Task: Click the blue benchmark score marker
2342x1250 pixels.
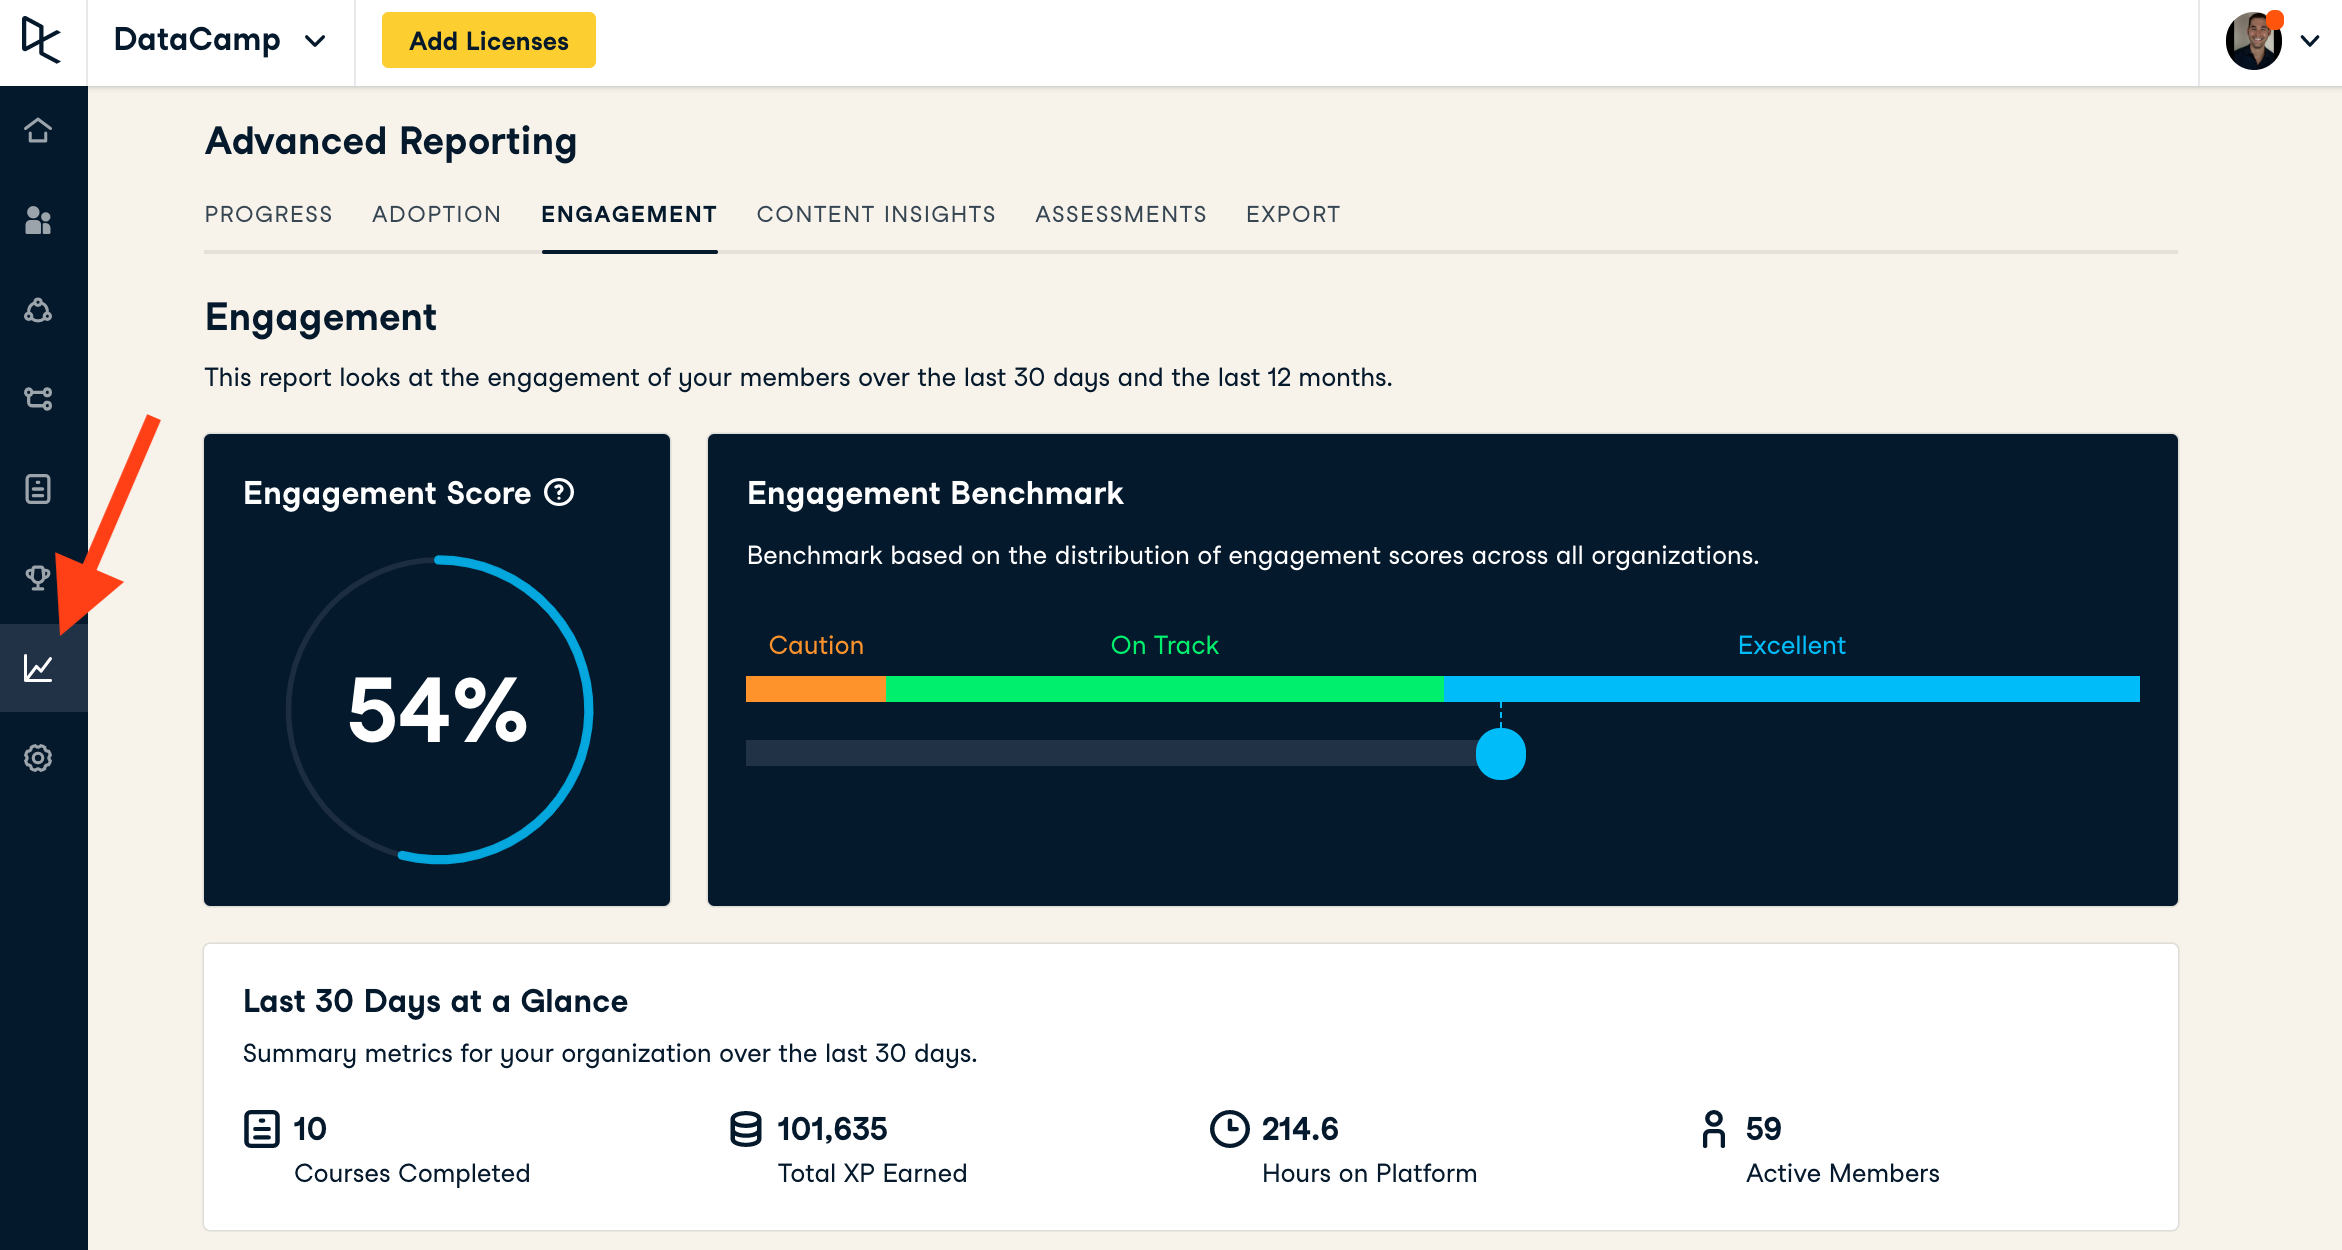Action: tap(1500, 754)
